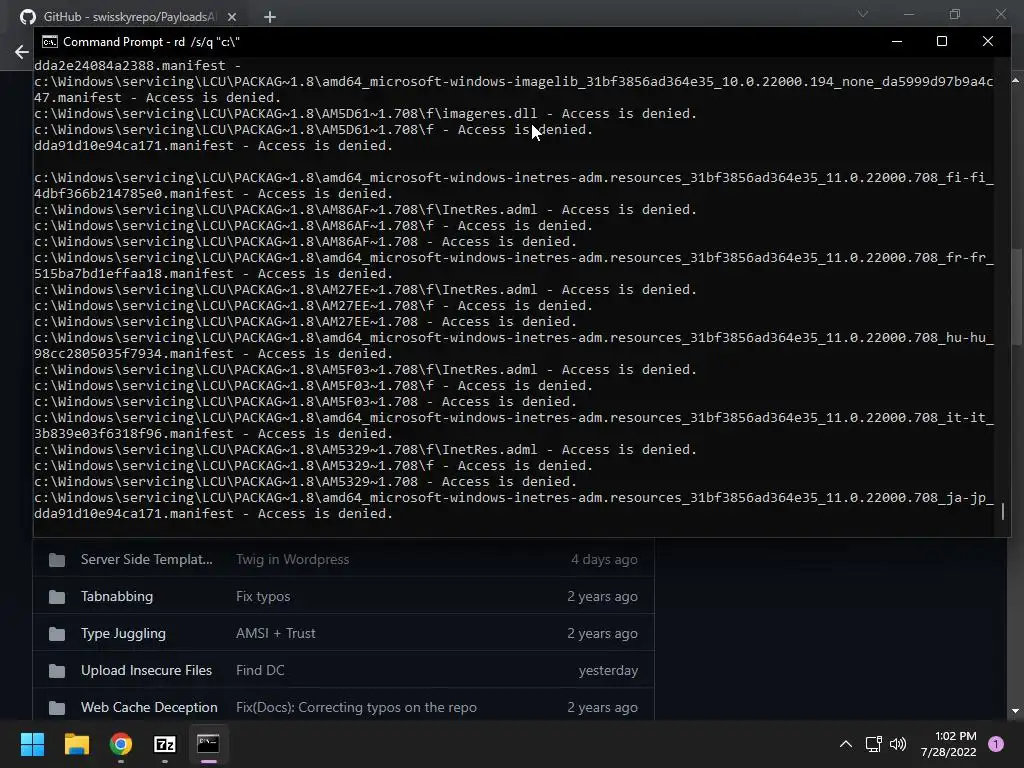The width and height of the screenshot is (1024, 768).
Task: Open 'Fix typos' commit message
Action: point(263,596)
